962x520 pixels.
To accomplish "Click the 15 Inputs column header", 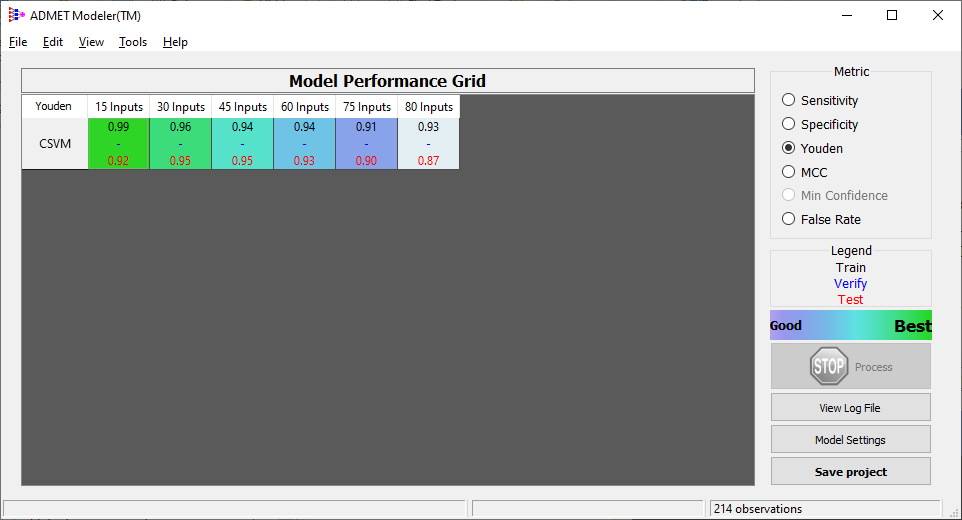I will (118, 107).
